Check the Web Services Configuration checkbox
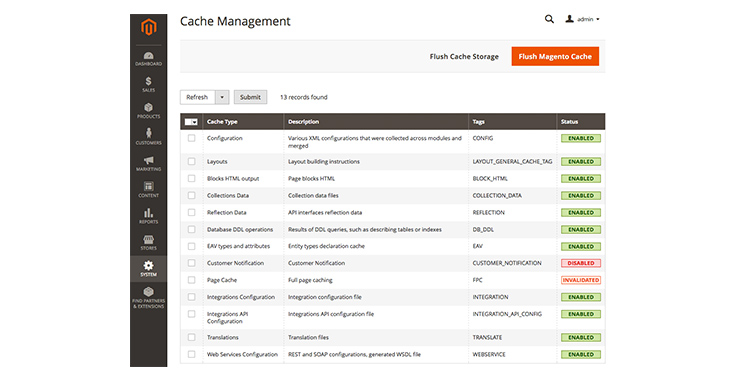 [192, 355]
